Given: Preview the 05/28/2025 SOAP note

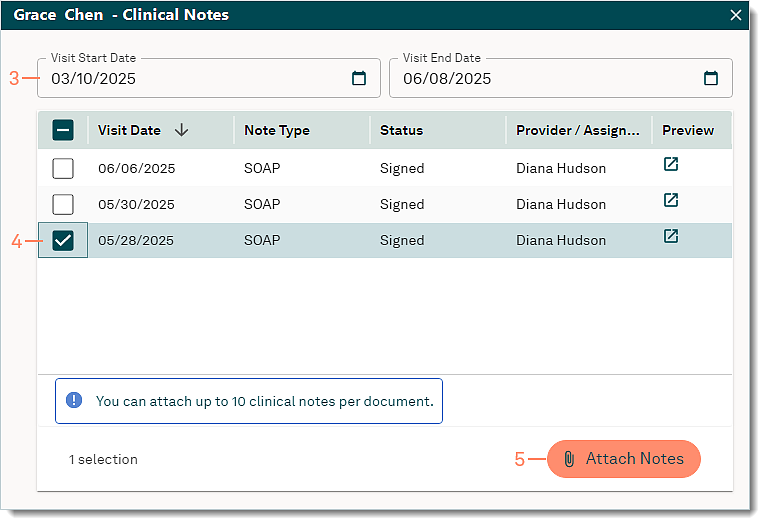Looking at the screenshot, I should coord(671,236).
